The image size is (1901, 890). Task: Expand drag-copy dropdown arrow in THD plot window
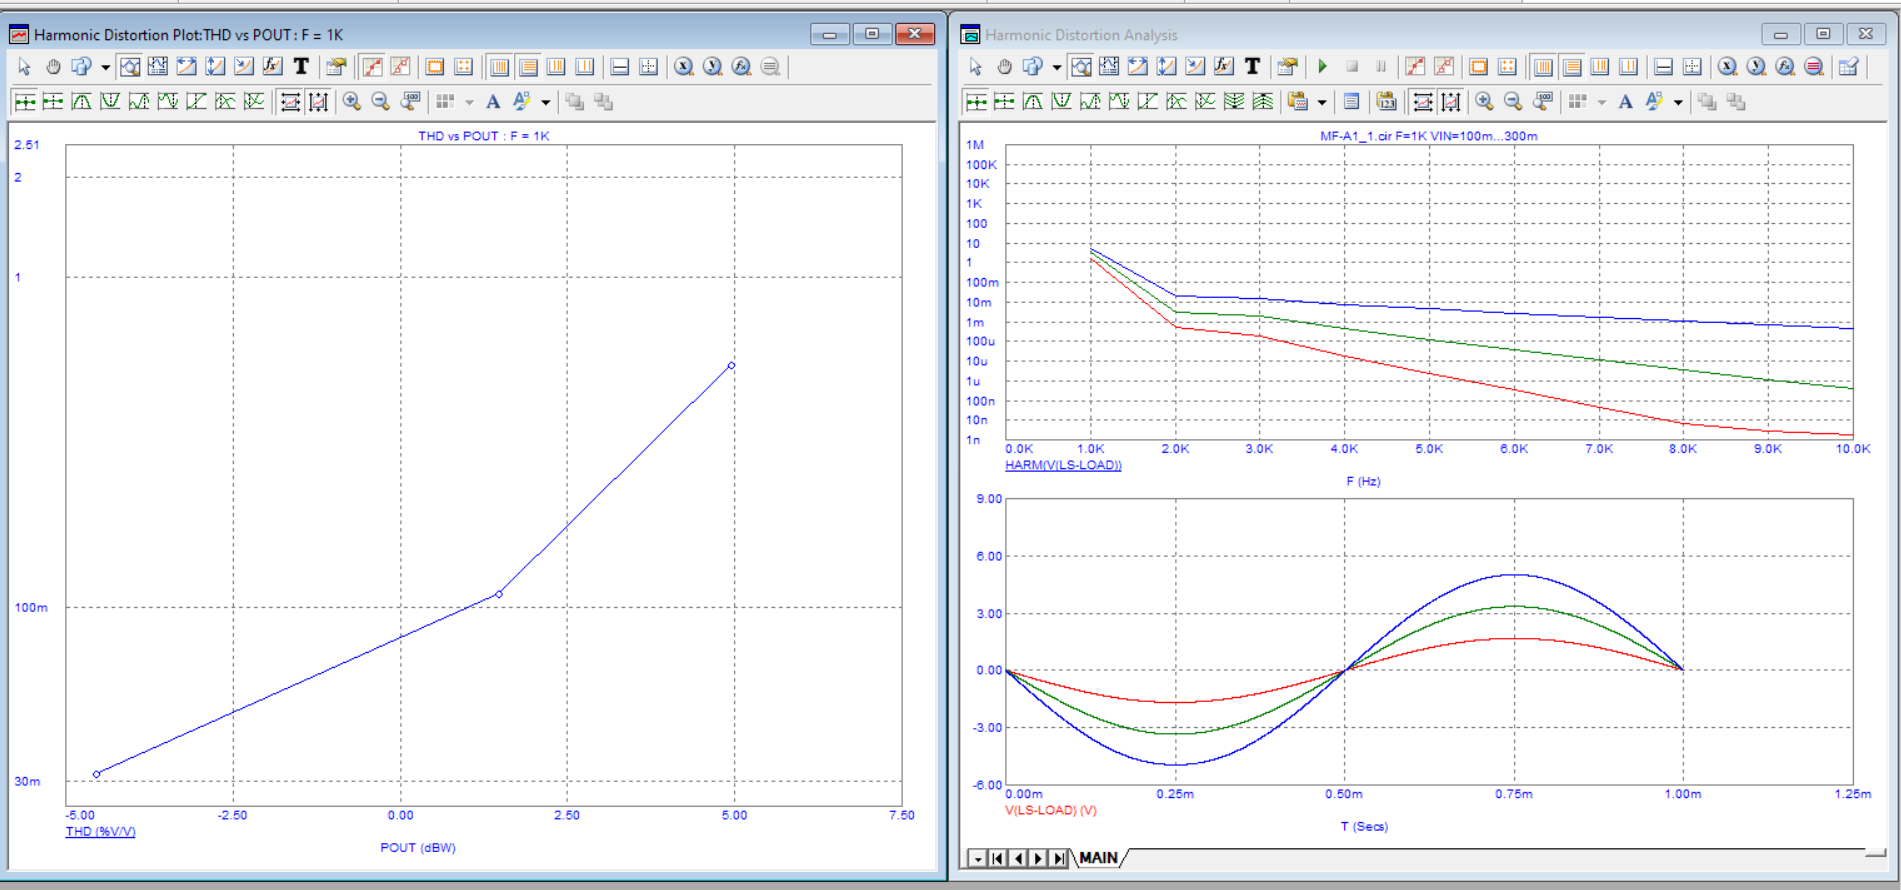pos(105,67)
